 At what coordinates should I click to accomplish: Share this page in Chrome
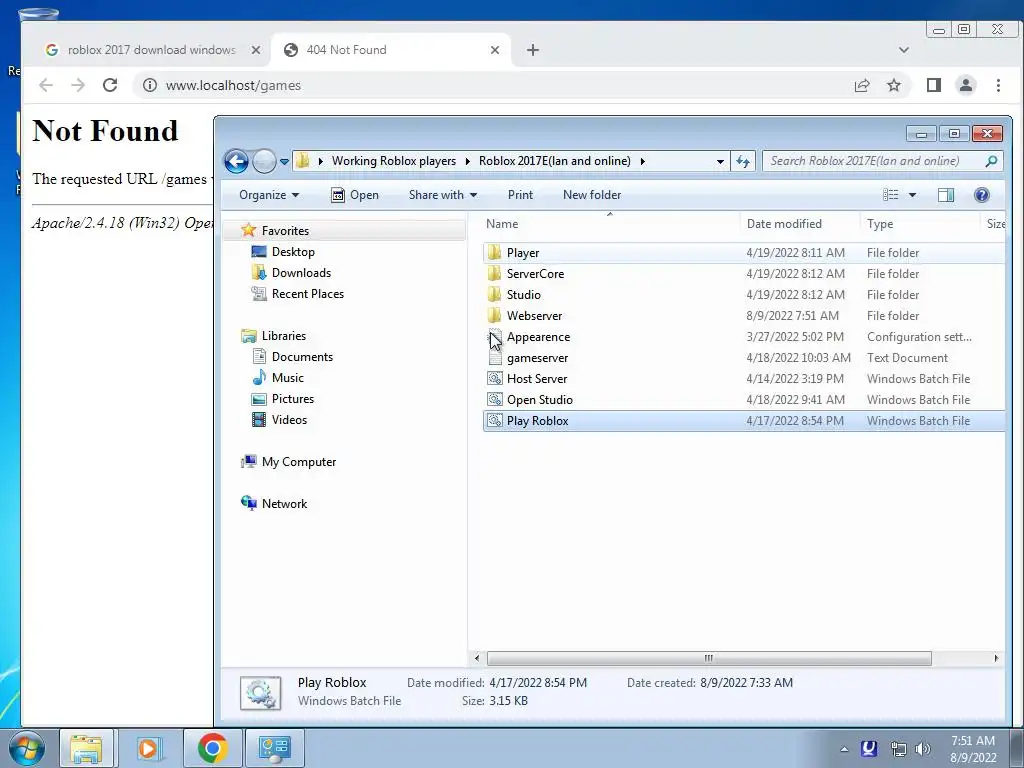862,85
